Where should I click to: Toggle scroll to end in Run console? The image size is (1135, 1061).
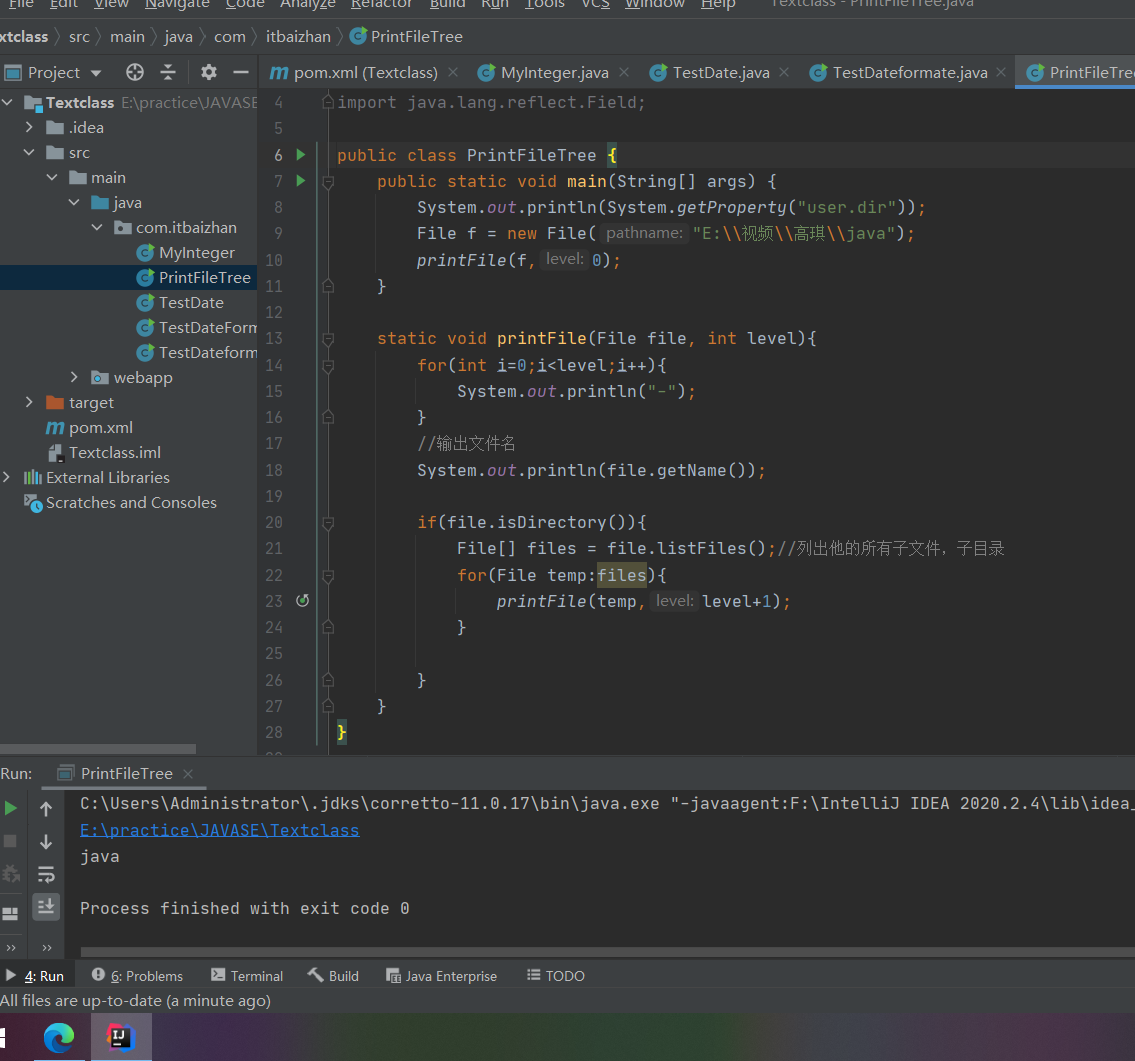46,907
